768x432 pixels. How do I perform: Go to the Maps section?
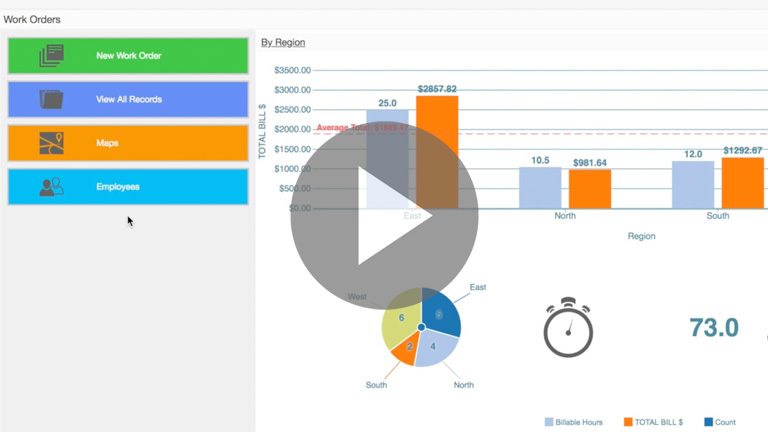pyautogui.click(x=128, y=143)
